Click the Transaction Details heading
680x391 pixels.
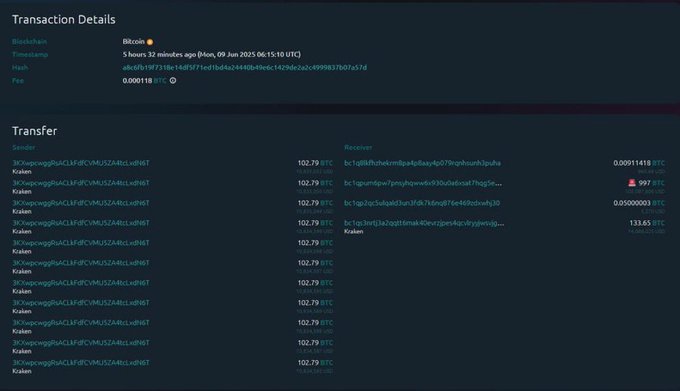point(64,20)
